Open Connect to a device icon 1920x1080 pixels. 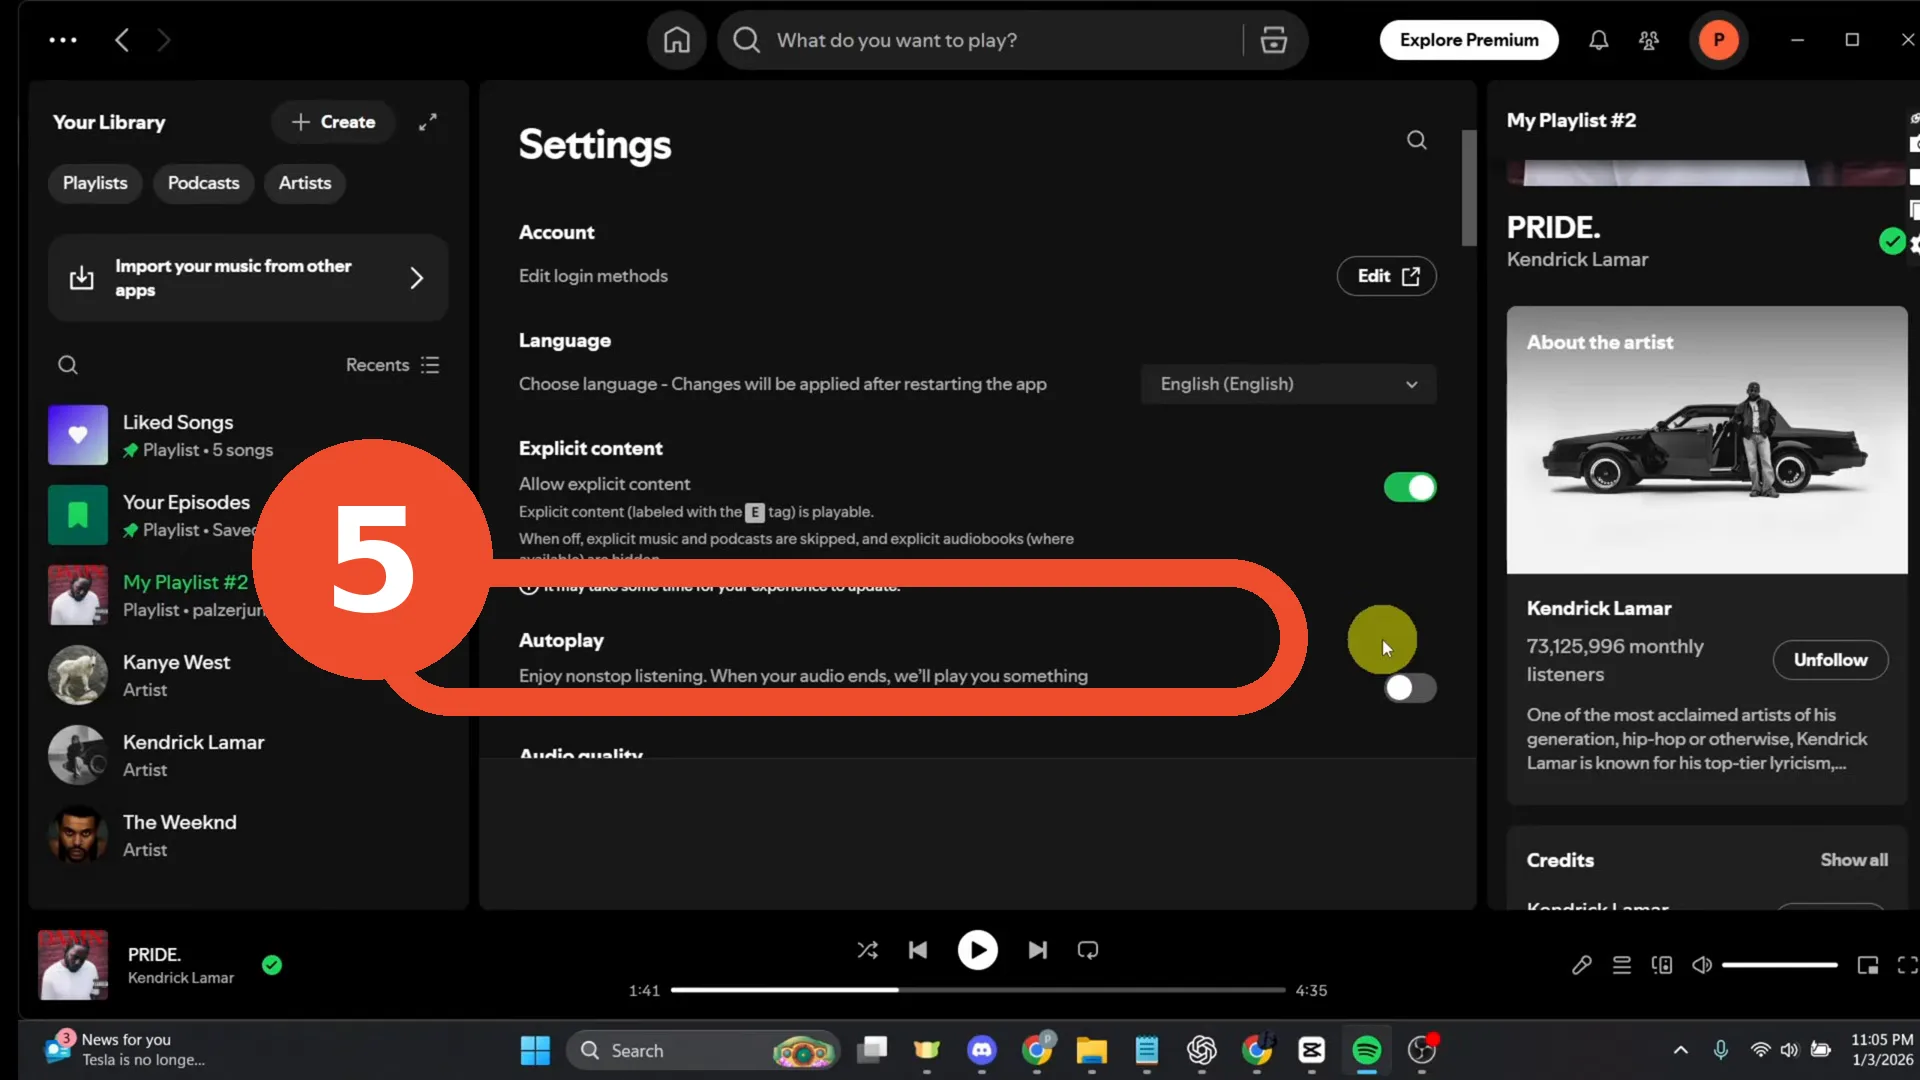[1661, 965]
